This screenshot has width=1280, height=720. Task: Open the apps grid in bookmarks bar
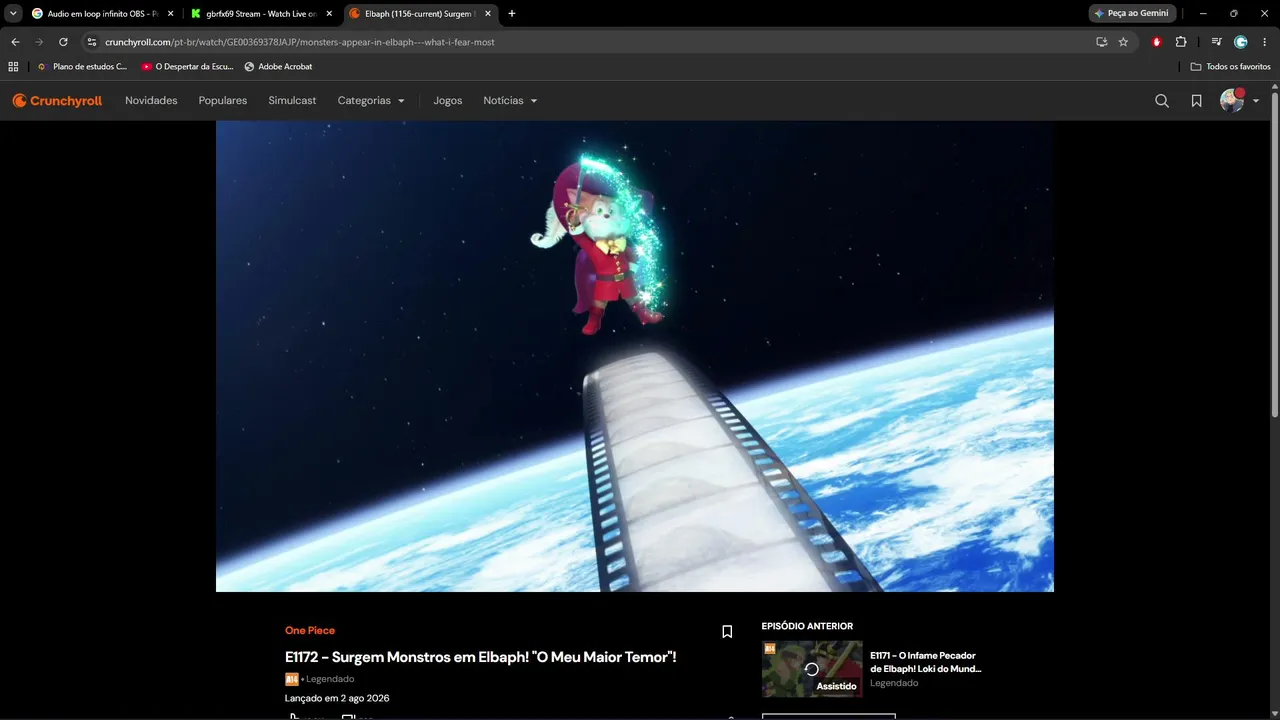(x=13, y=66)
